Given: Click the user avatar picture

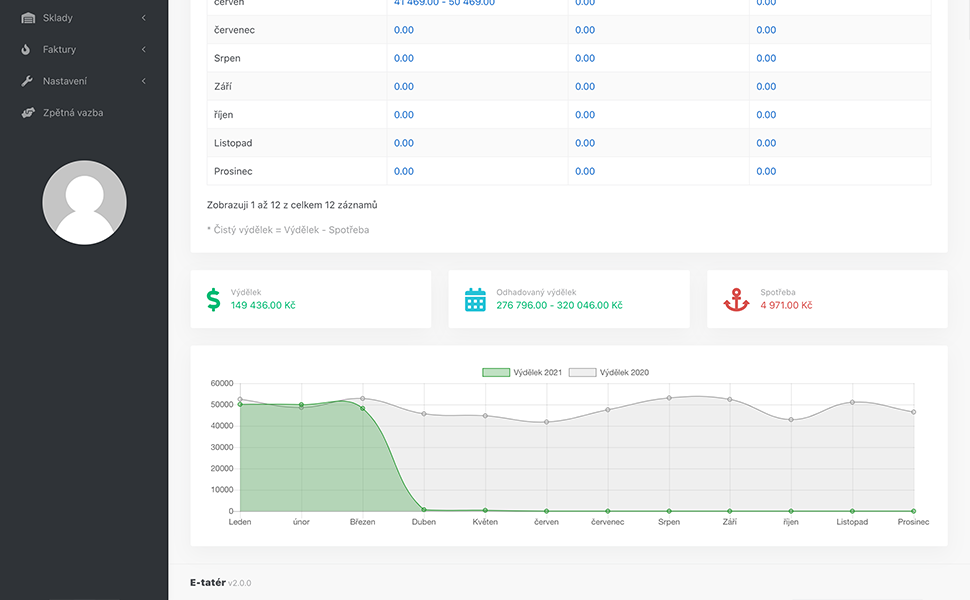Looking at the screenshot, I should 84,202.
